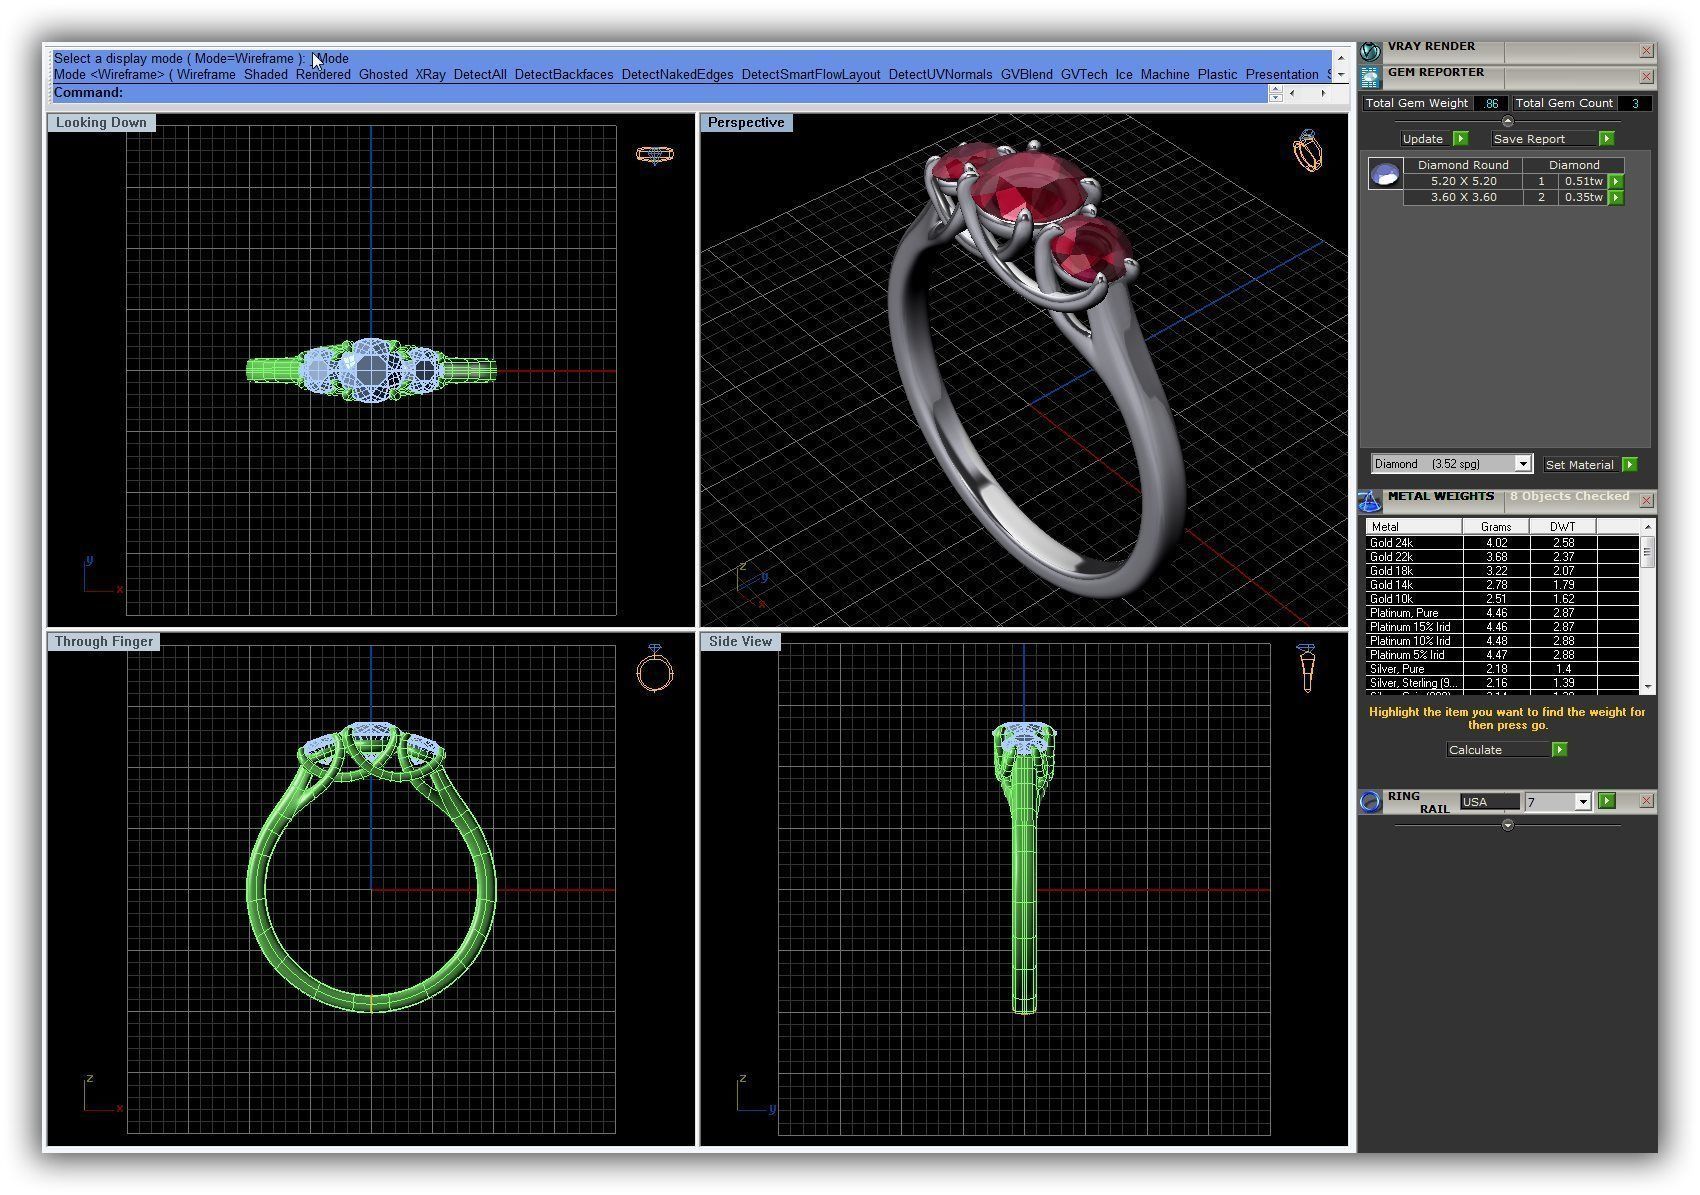Choose DetectBackfaces mode option
This screenshot has height=1195, width=1700.
[x=564, y=74]
